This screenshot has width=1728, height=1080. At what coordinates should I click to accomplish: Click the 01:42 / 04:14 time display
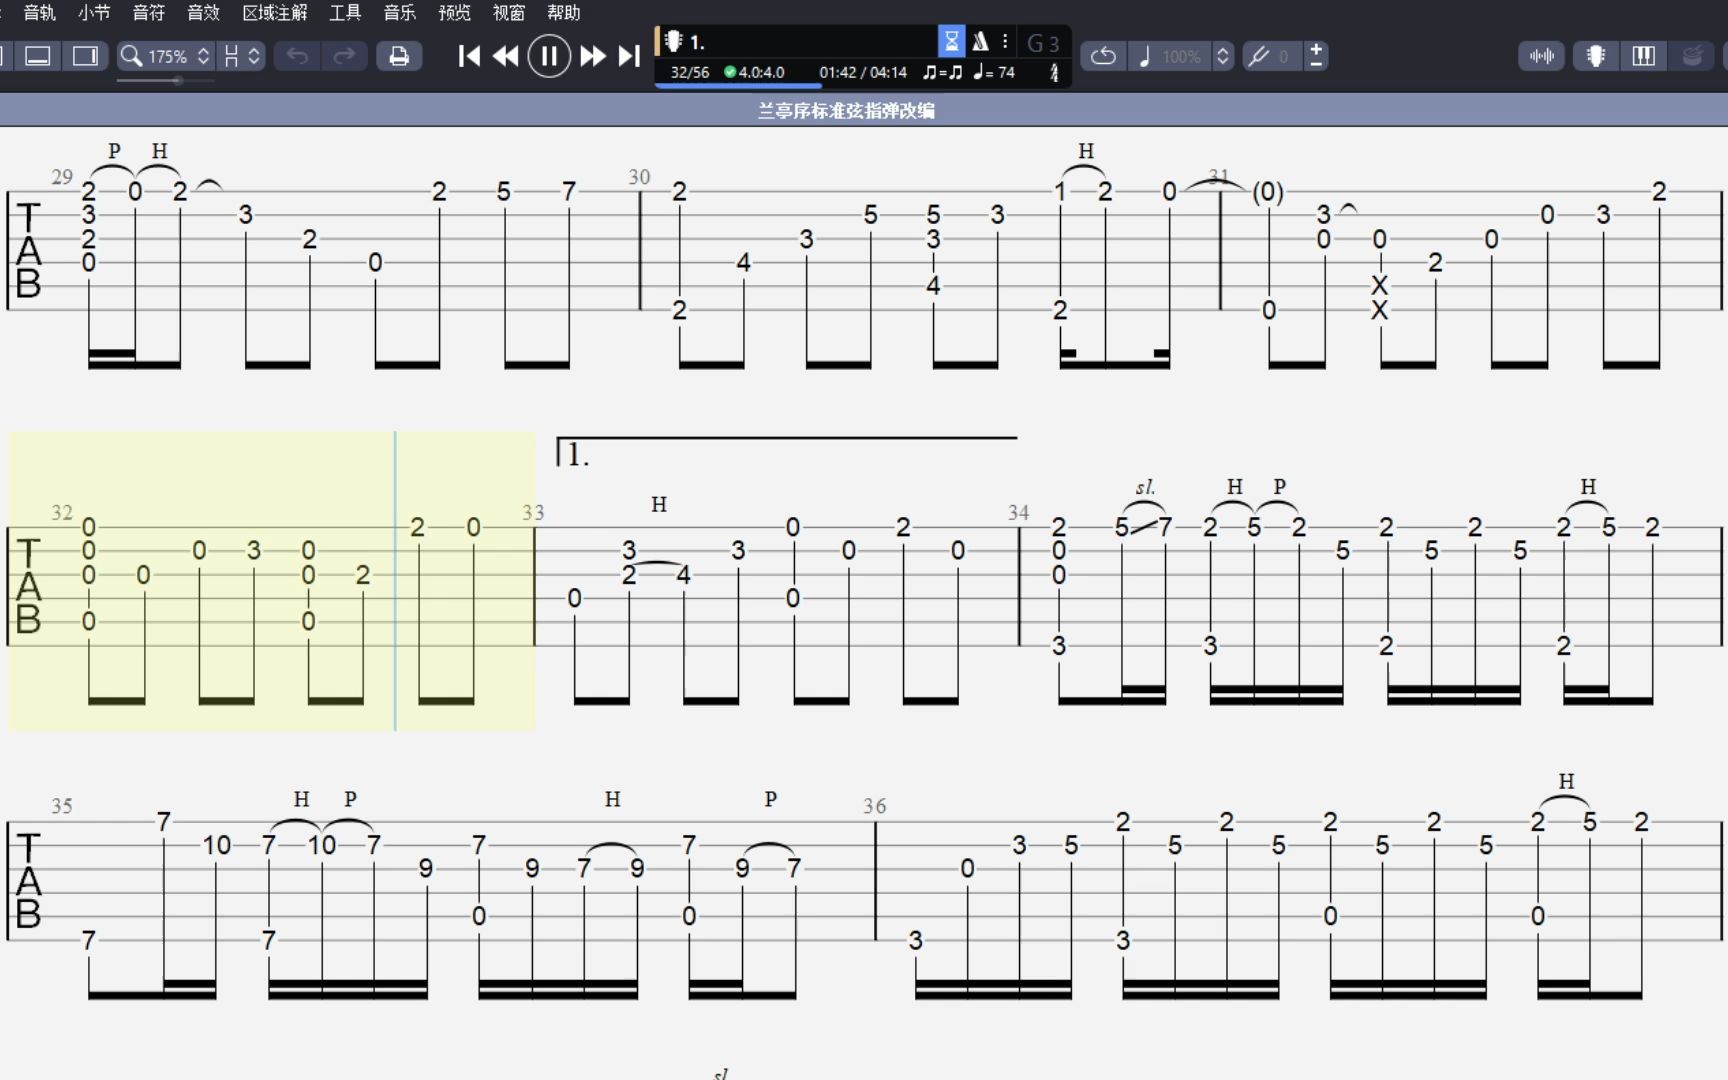coord(863,72)
